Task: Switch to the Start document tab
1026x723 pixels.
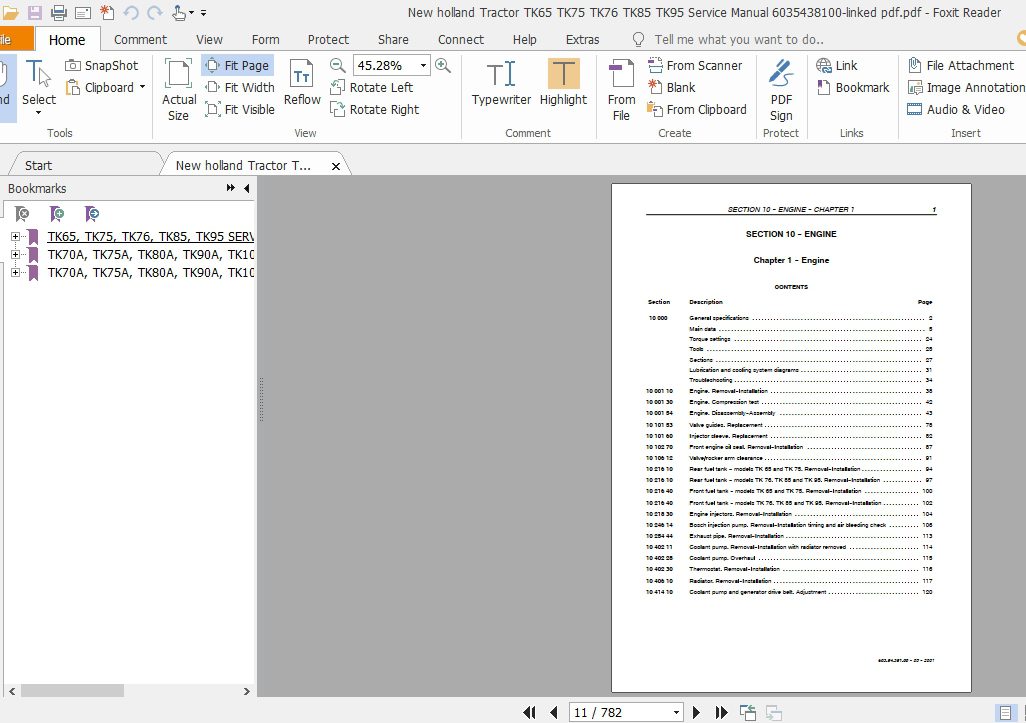Action: (x=39, y=165)
